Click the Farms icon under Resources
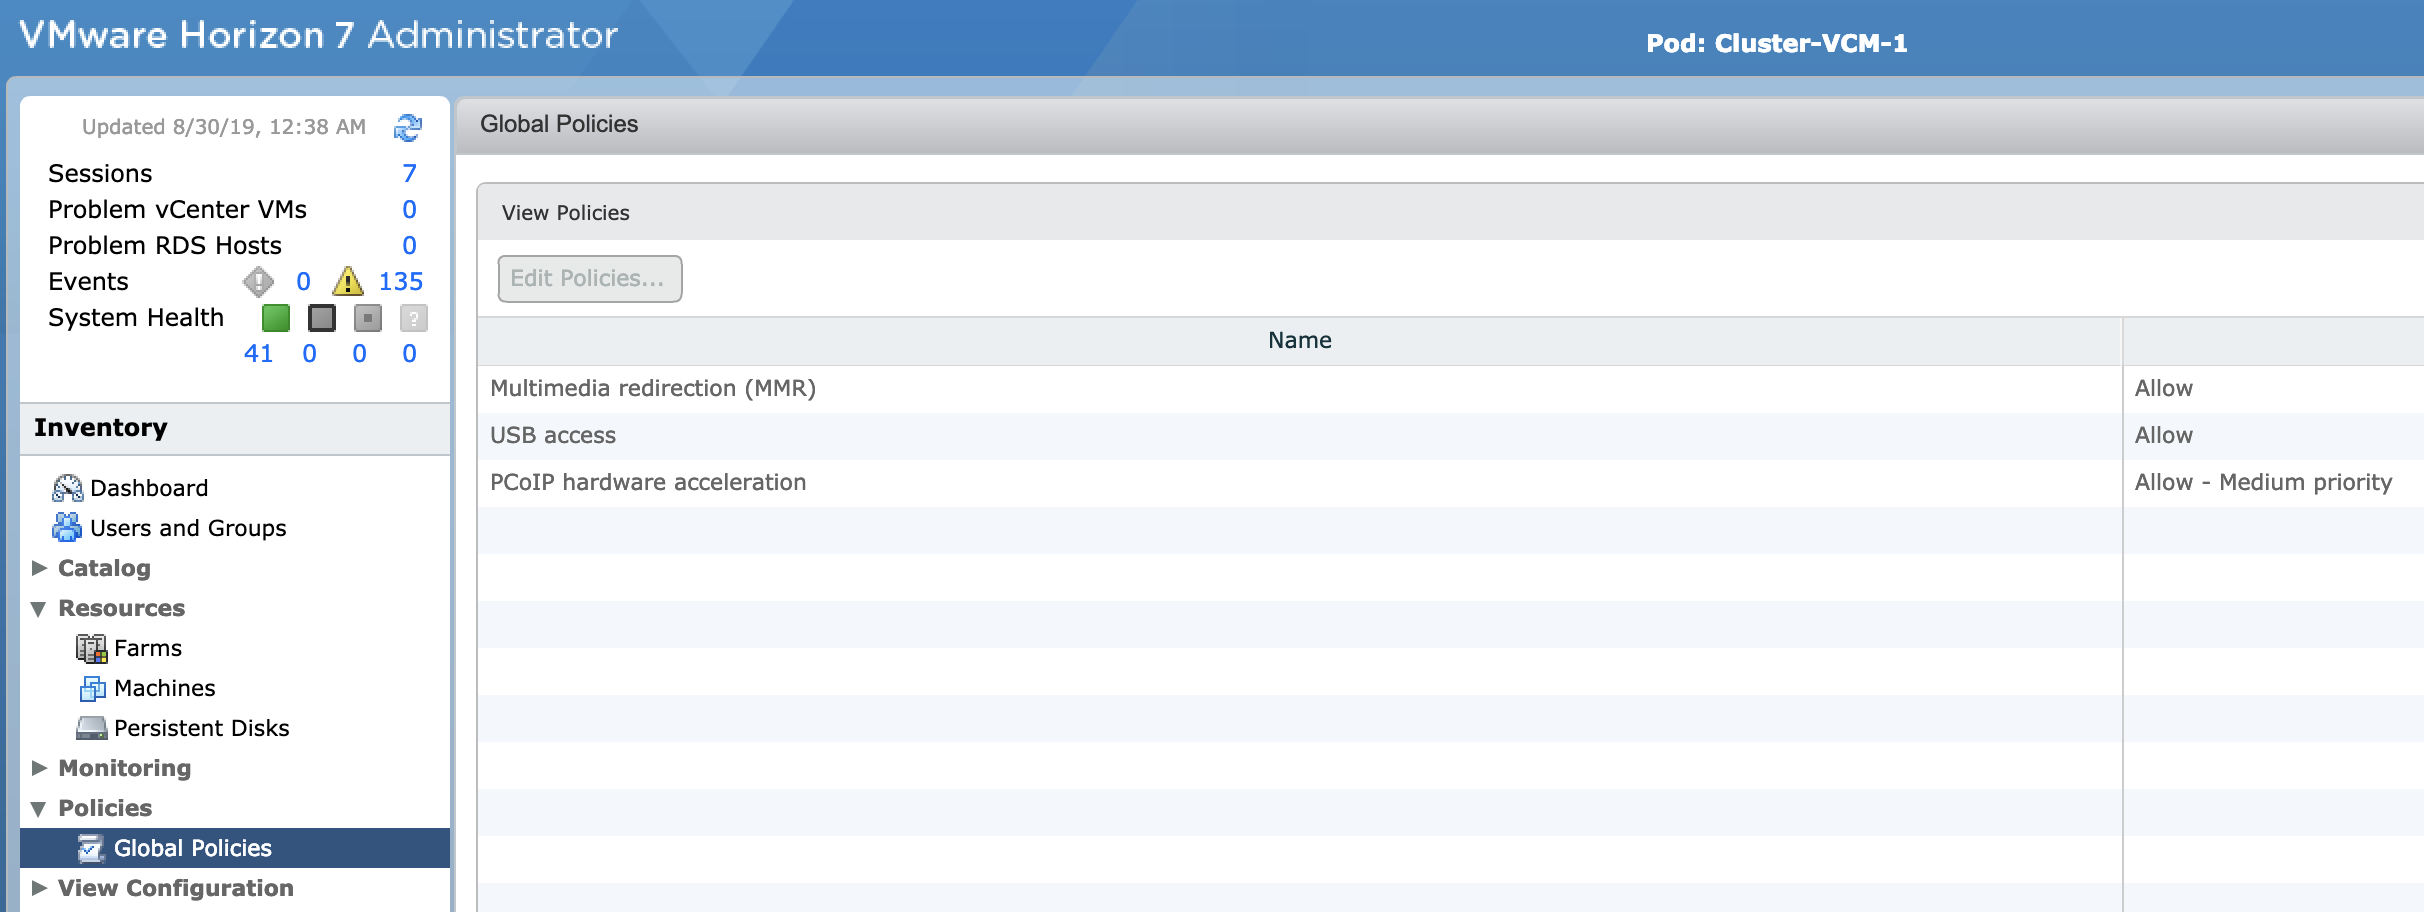 pyautogui.click(x=93, y=647)
